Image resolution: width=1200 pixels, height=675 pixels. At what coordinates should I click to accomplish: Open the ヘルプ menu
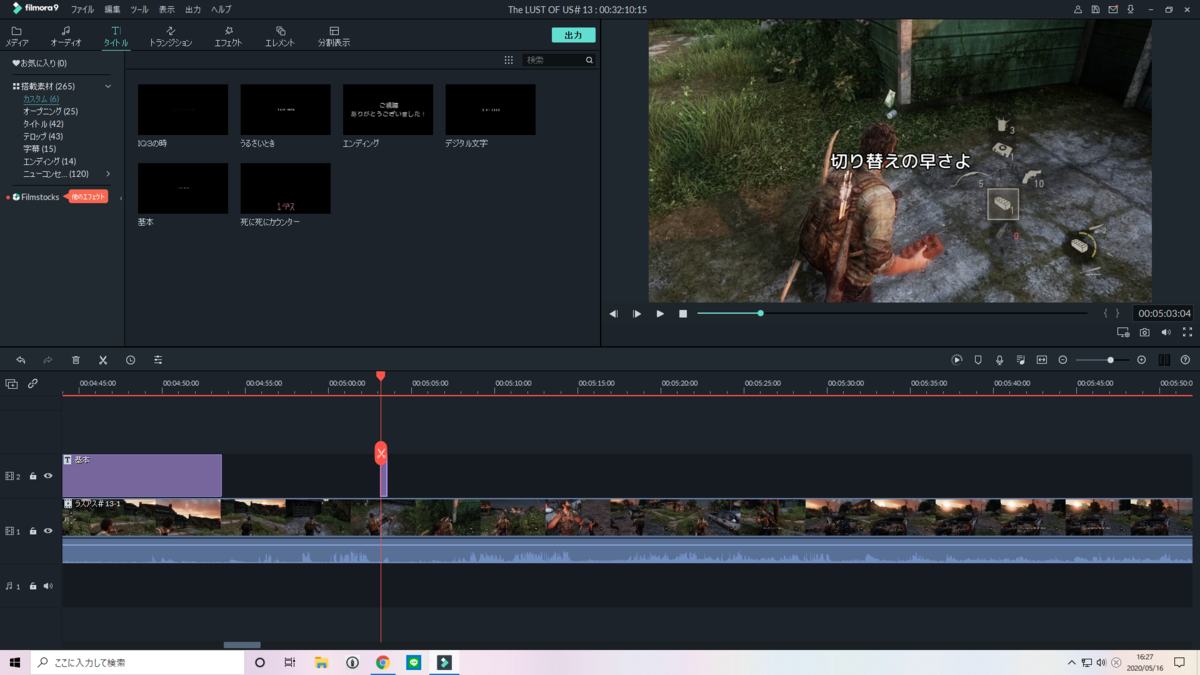tap(221, 9)
